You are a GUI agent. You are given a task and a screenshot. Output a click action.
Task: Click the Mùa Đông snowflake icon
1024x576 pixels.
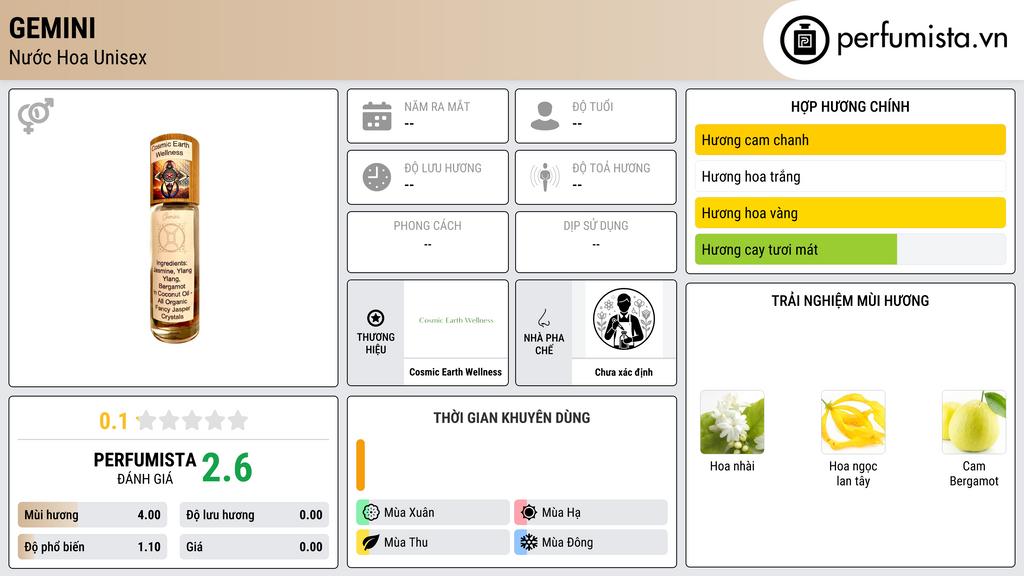tap(529, 542)
